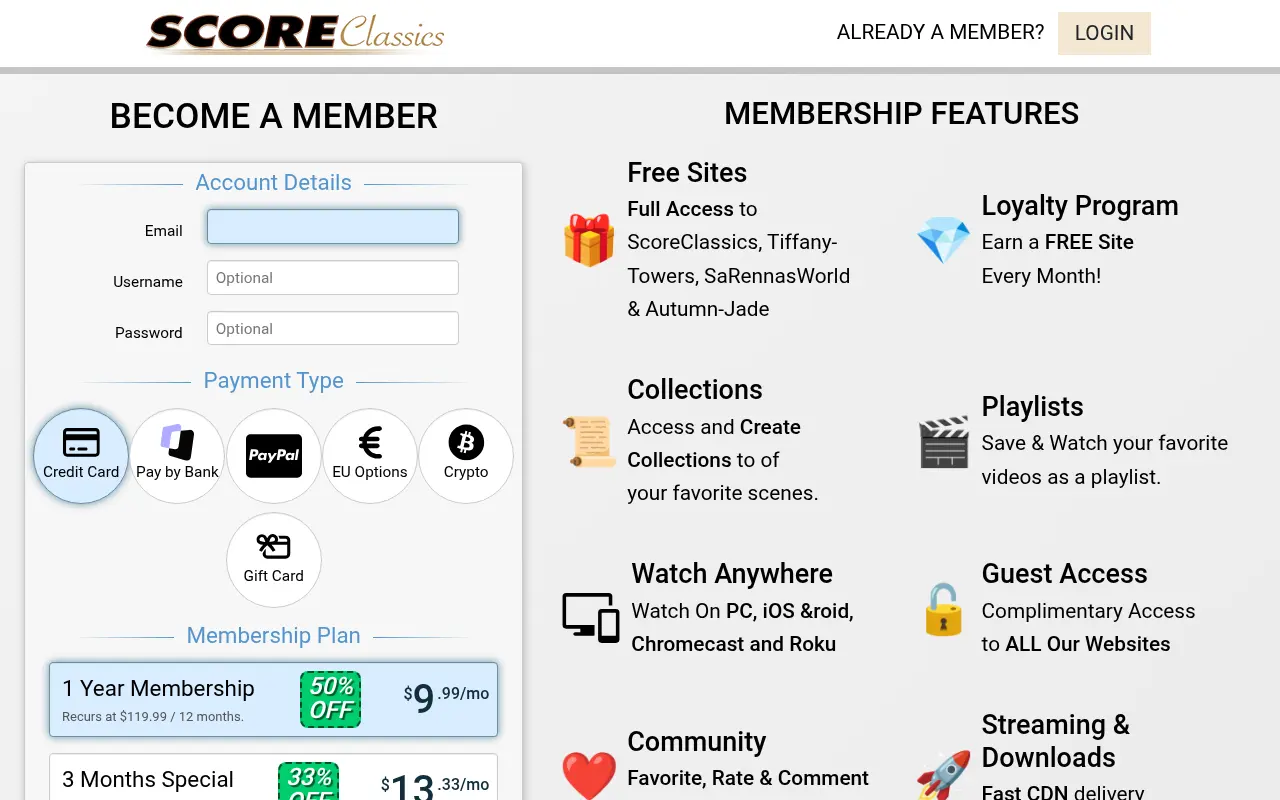This screenshot has height=800, width=1280.
Task: Select the Gift Card payment option
Action: [x=274, y=560]
